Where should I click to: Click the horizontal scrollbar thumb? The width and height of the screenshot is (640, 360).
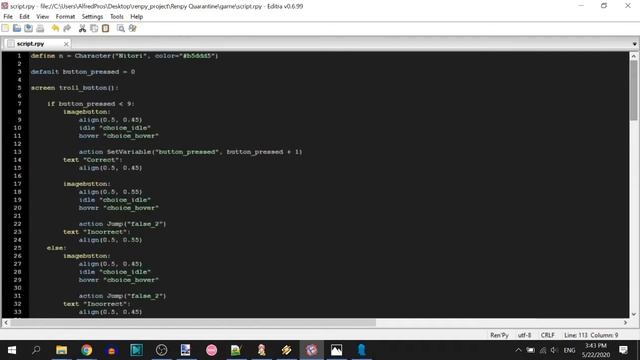[x=193, y=322]
